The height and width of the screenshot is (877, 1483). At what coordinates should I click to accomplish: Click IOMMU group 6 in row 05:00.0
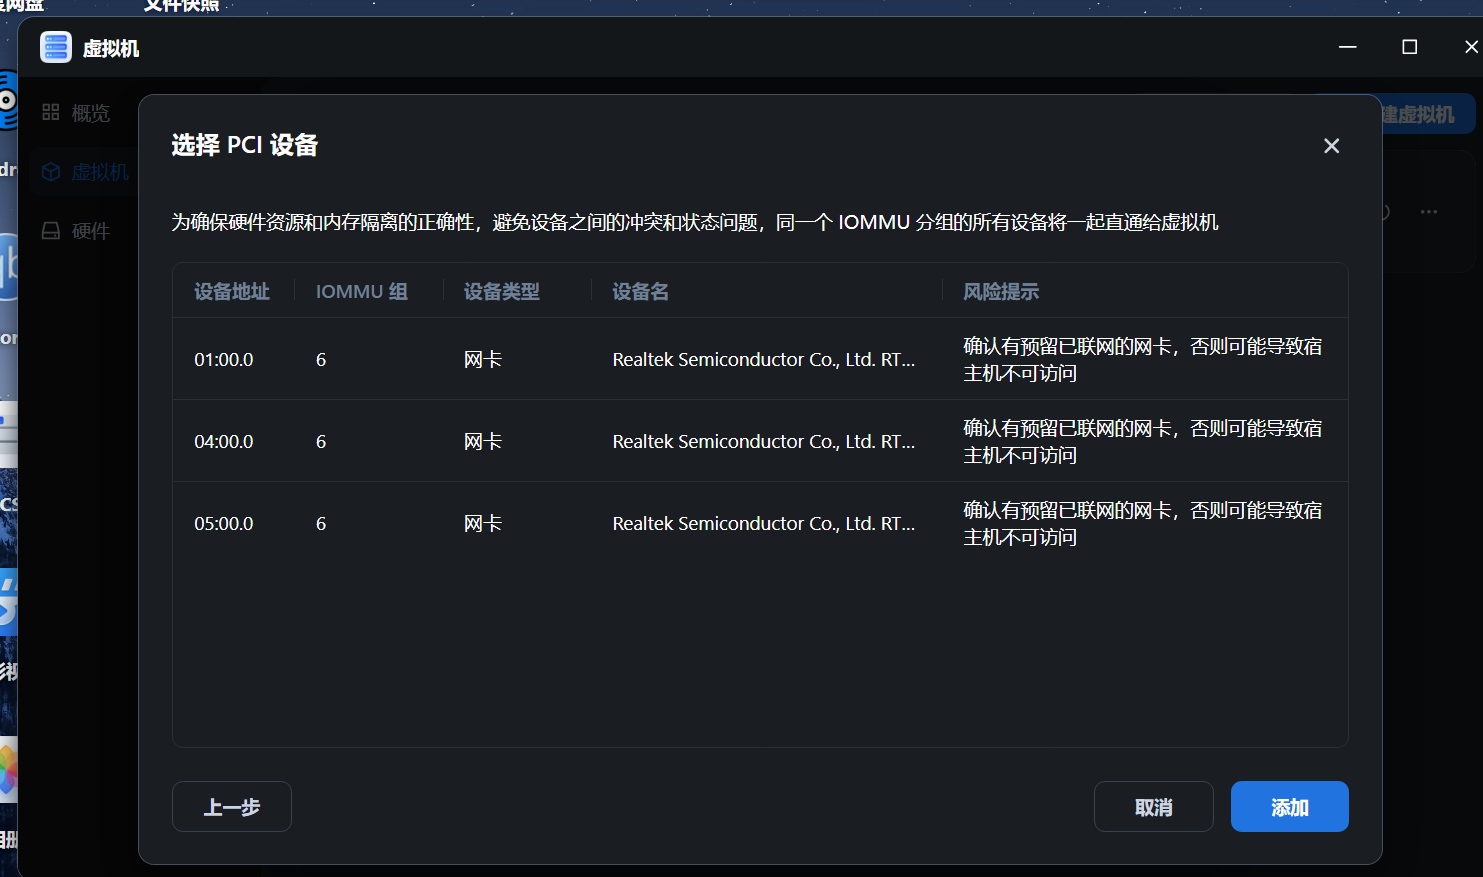321,524
